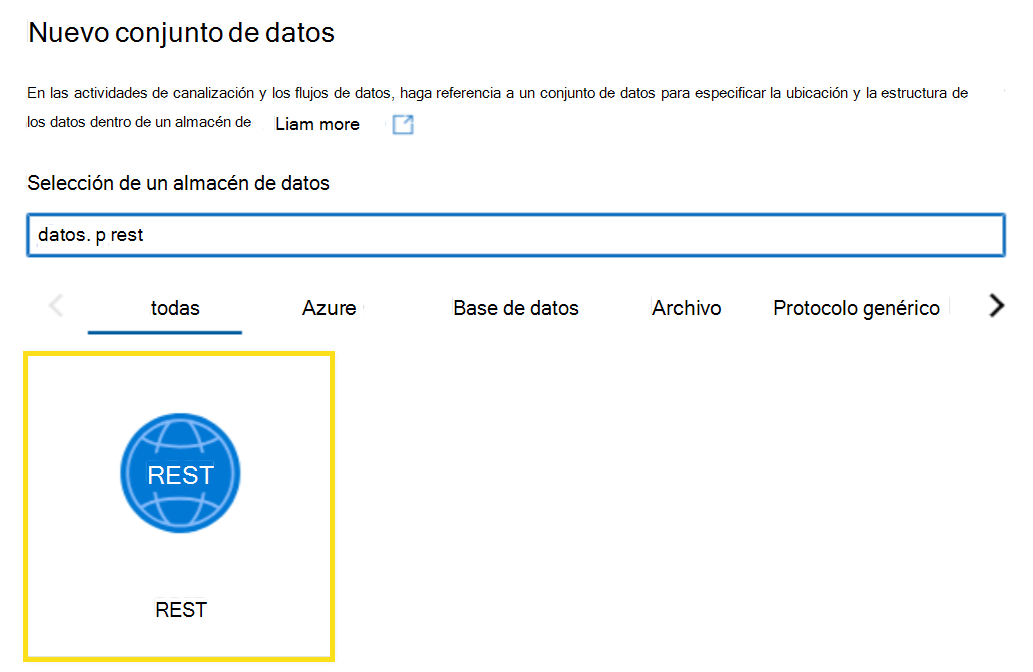
Task: Expand more connector categories using right arrow
Action: [x=995, y=306]
